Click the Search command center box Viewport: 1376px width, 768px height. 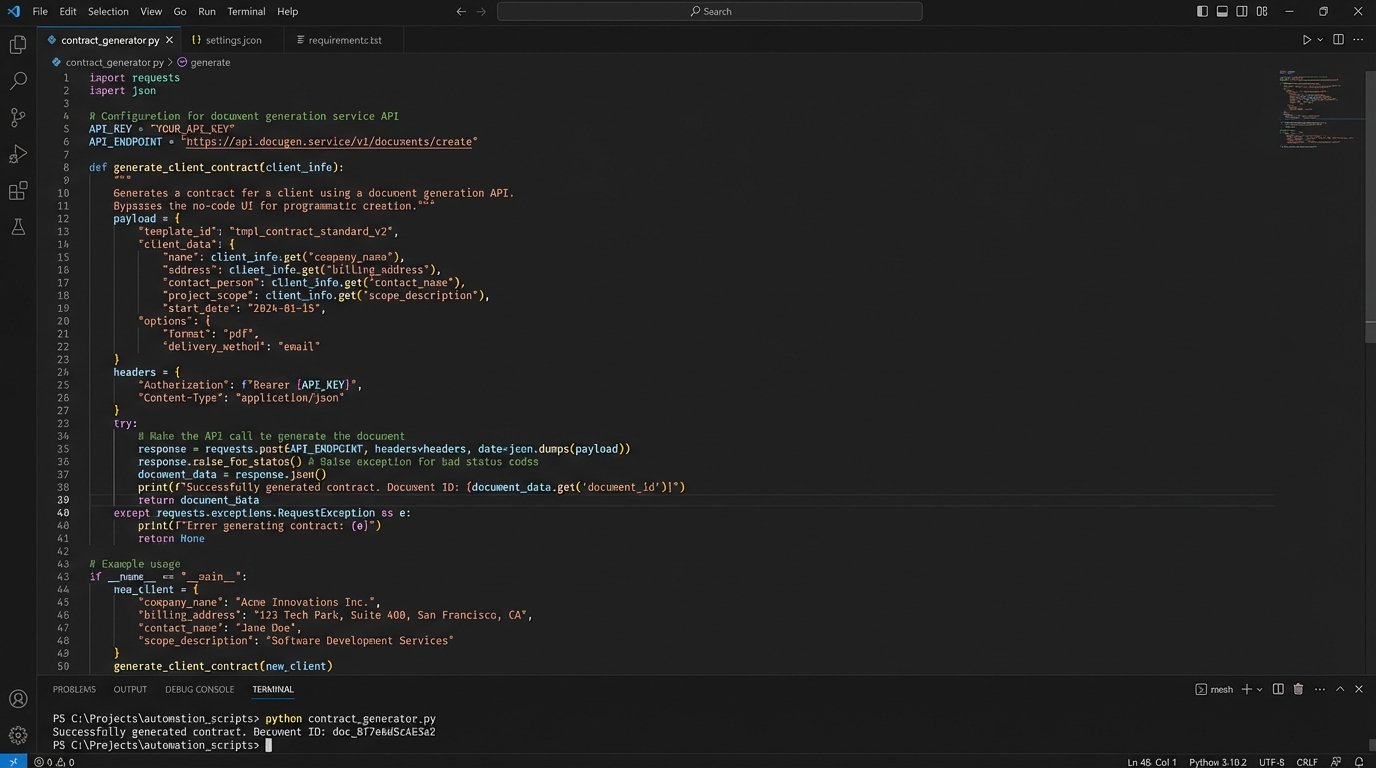(x=709, y=11)
